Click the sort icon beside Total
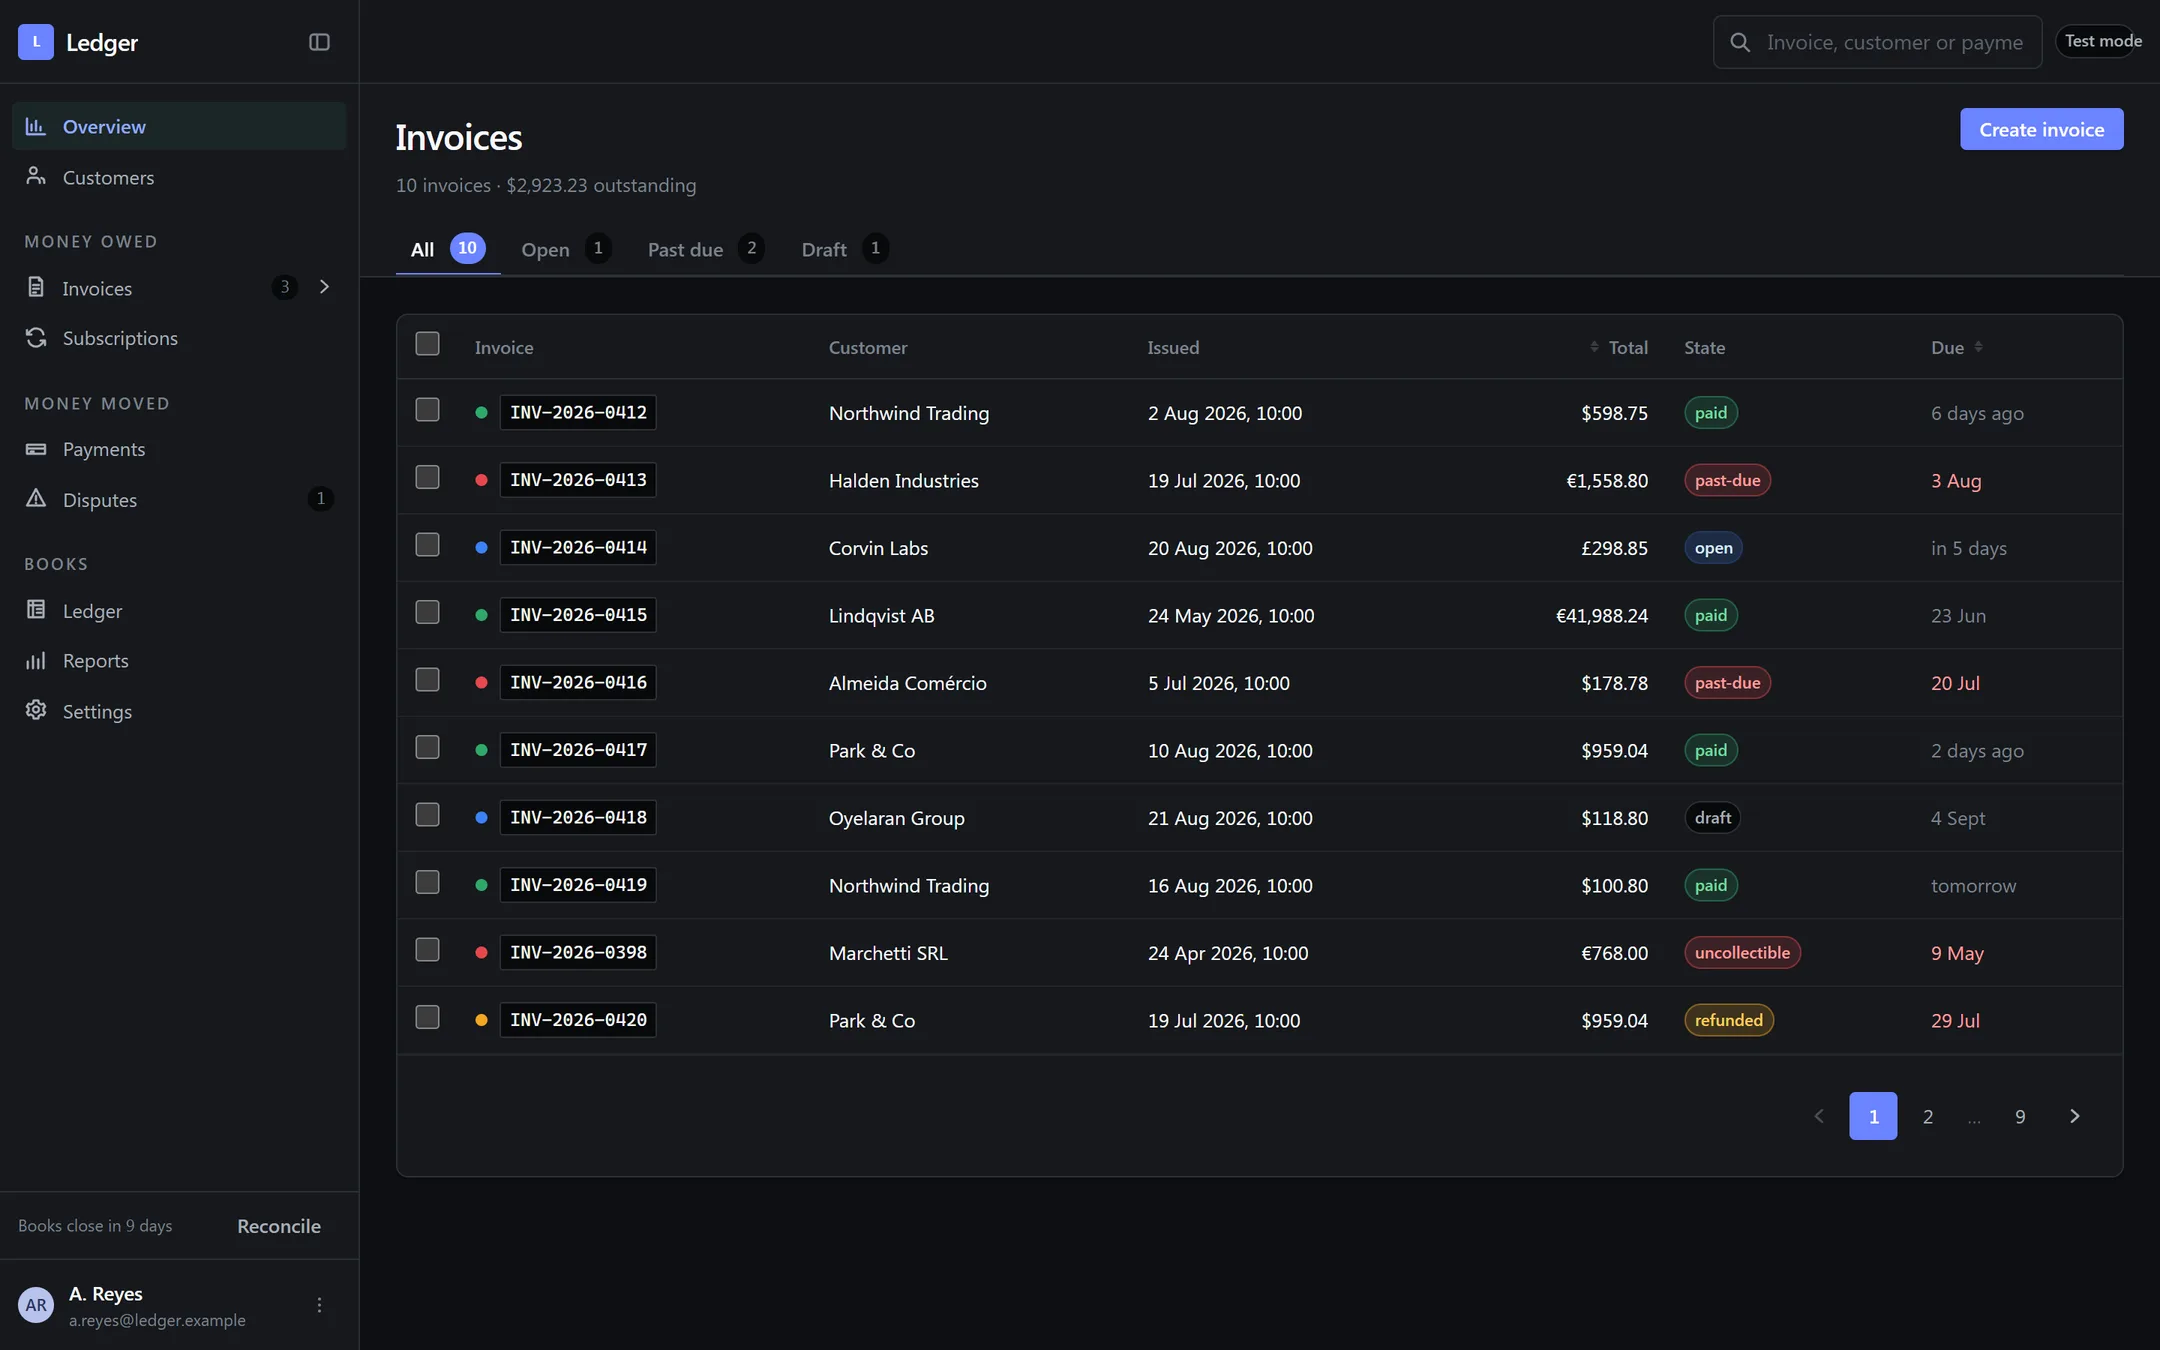The width and height of the screenshot is (2160, 1350). point(1594,347)
